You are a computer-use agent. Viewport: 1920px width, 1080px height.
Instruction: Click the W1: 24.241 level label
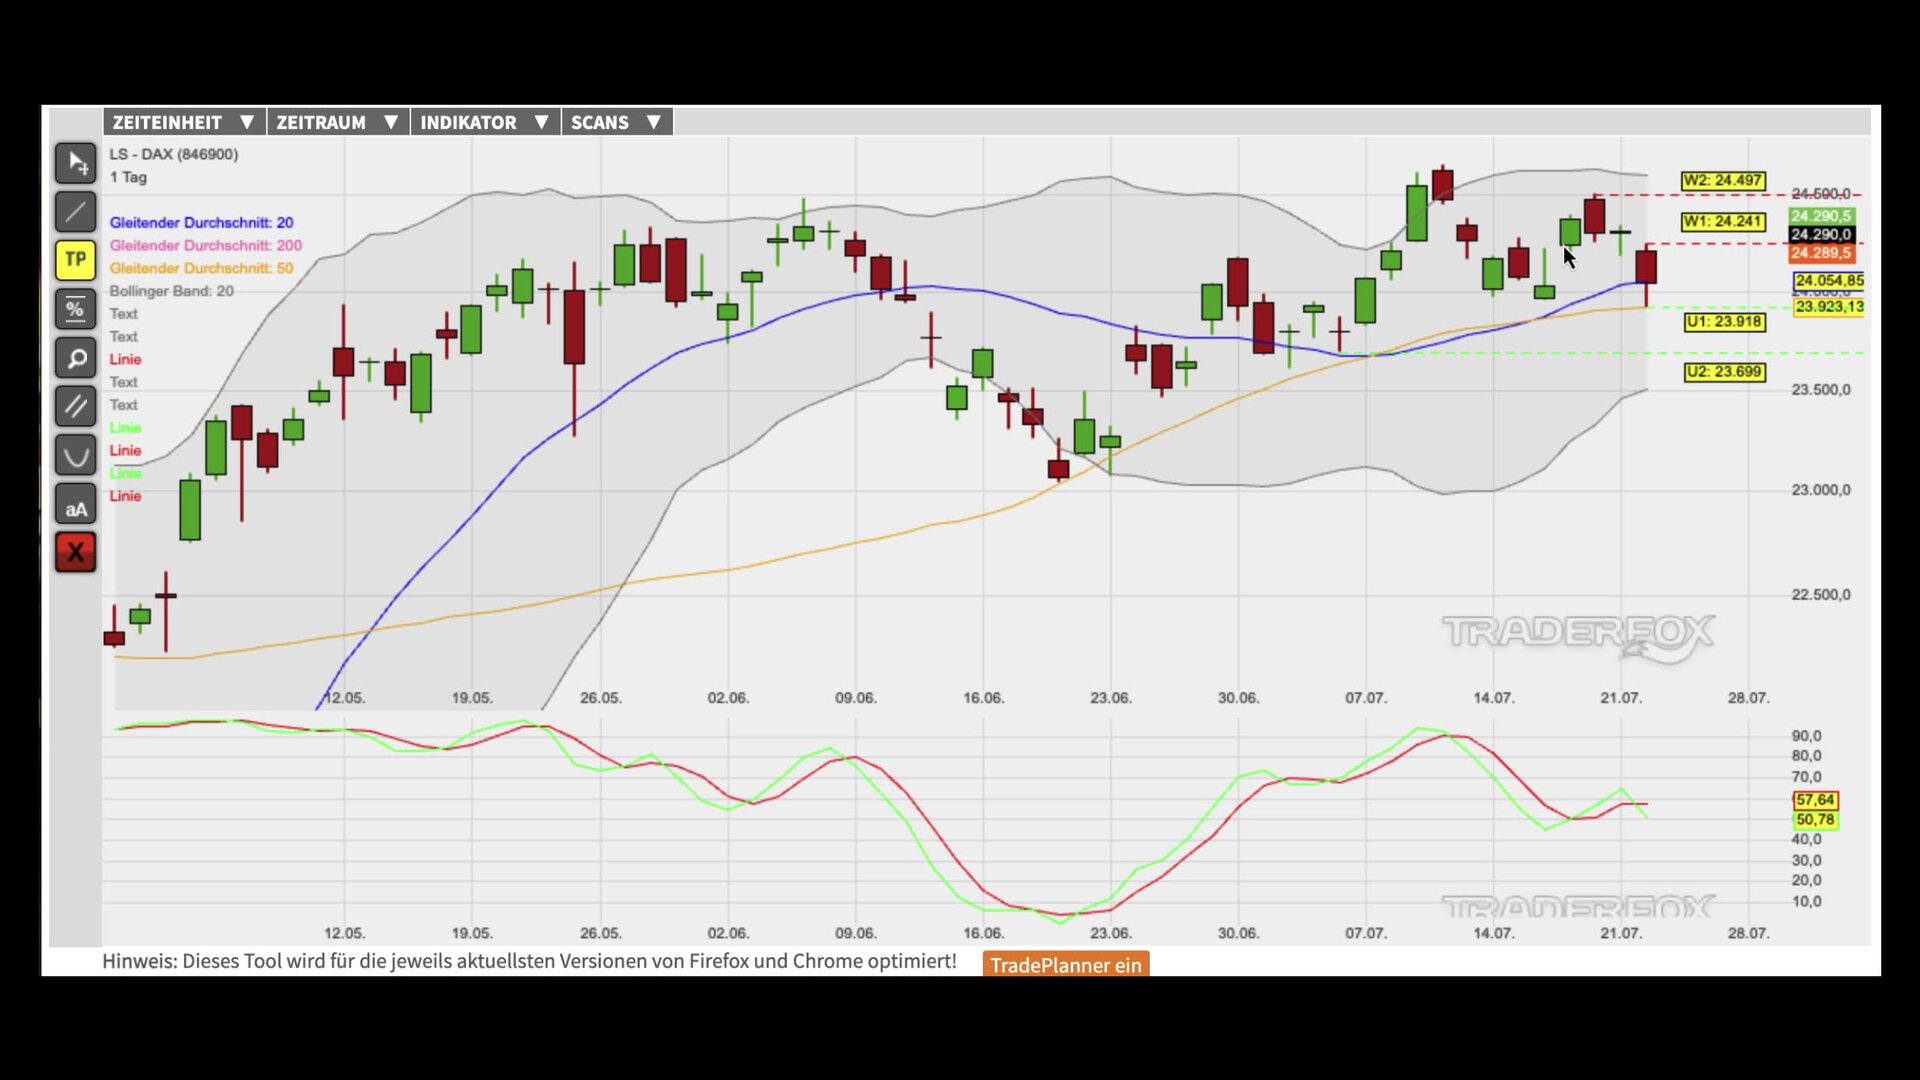point(1723,222)
